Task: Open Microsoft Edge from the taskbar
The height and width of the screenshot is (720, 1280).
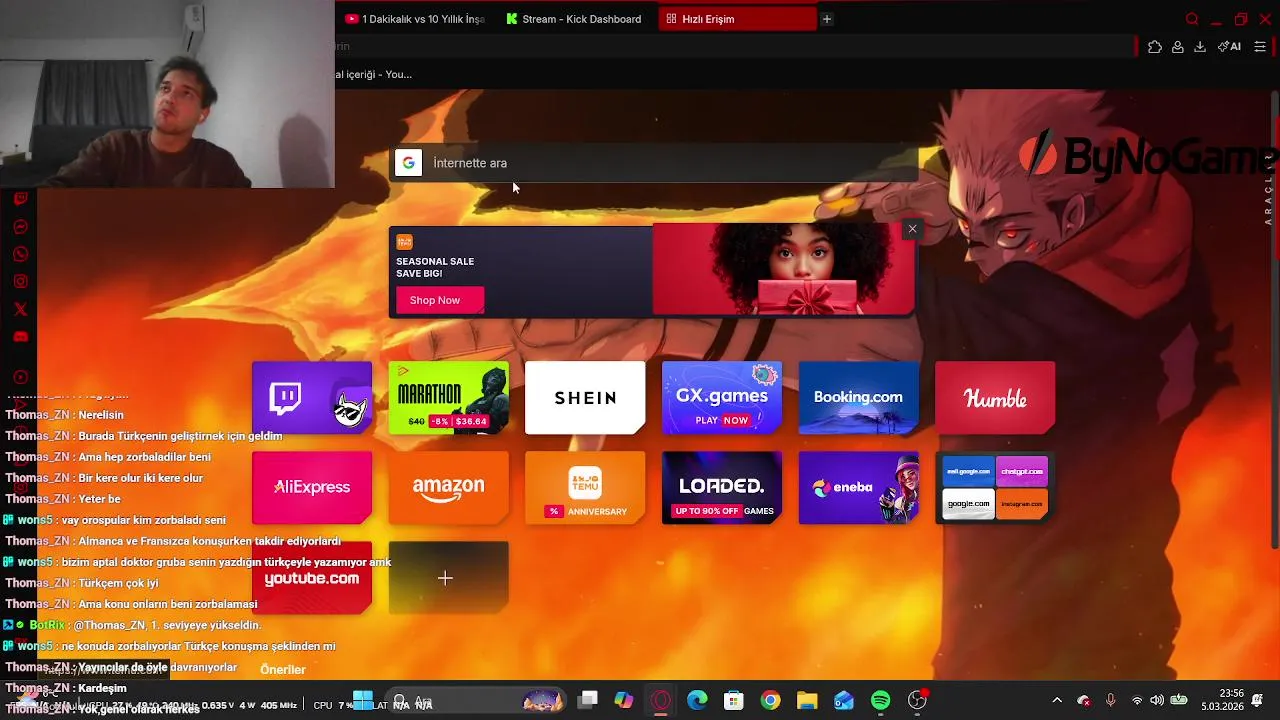Action: (697, 700)
